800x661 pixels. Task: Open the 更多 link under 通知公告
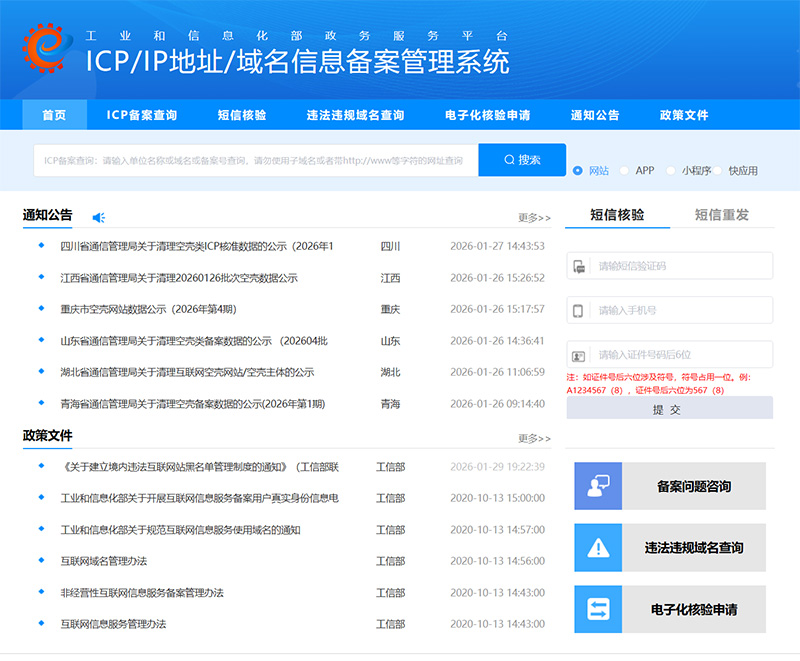pos(533,216)
